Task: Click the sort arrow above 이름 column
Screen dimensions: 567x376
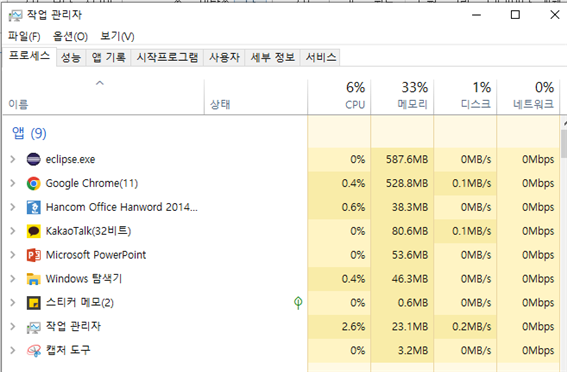Action: (100, 83)
